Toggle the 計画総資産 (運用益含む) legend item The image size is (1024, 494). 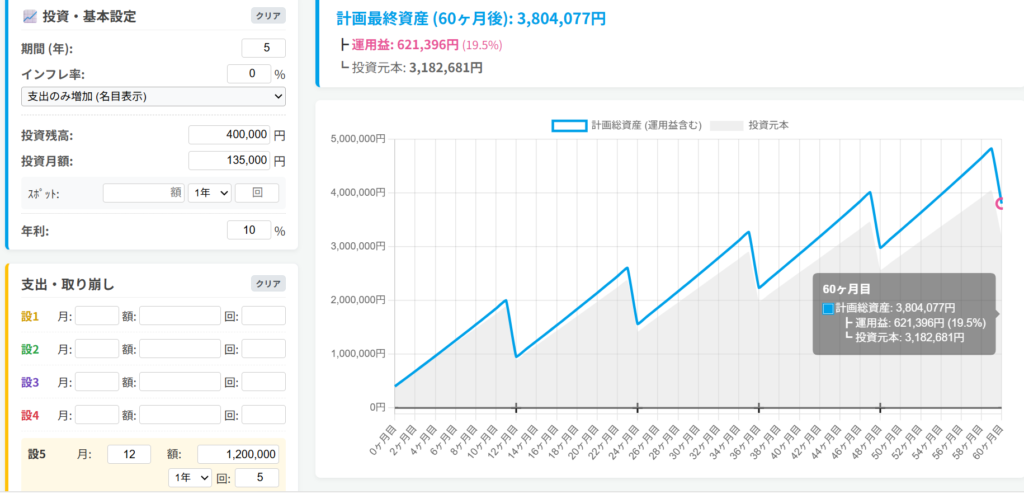click(627, 125)
